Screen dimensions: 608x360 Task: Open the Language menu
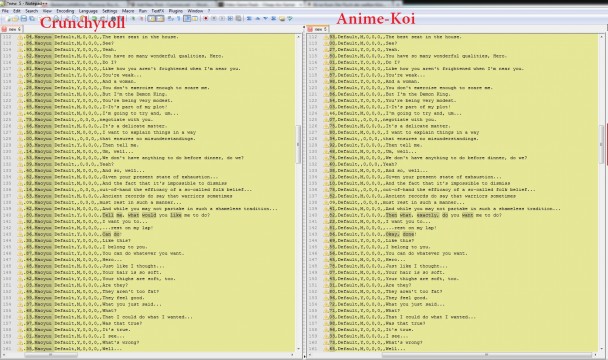(x=88, y=11)
